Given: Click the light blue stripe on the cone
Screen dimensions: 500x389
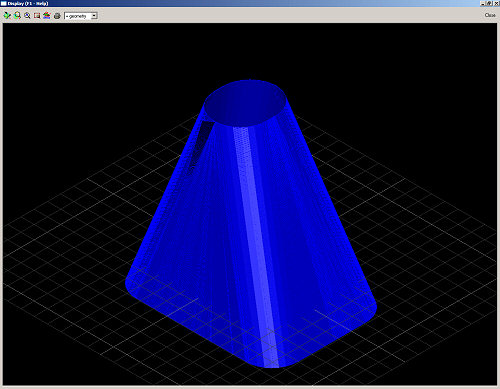Looking at the screenshot, I should pos(256,247).
